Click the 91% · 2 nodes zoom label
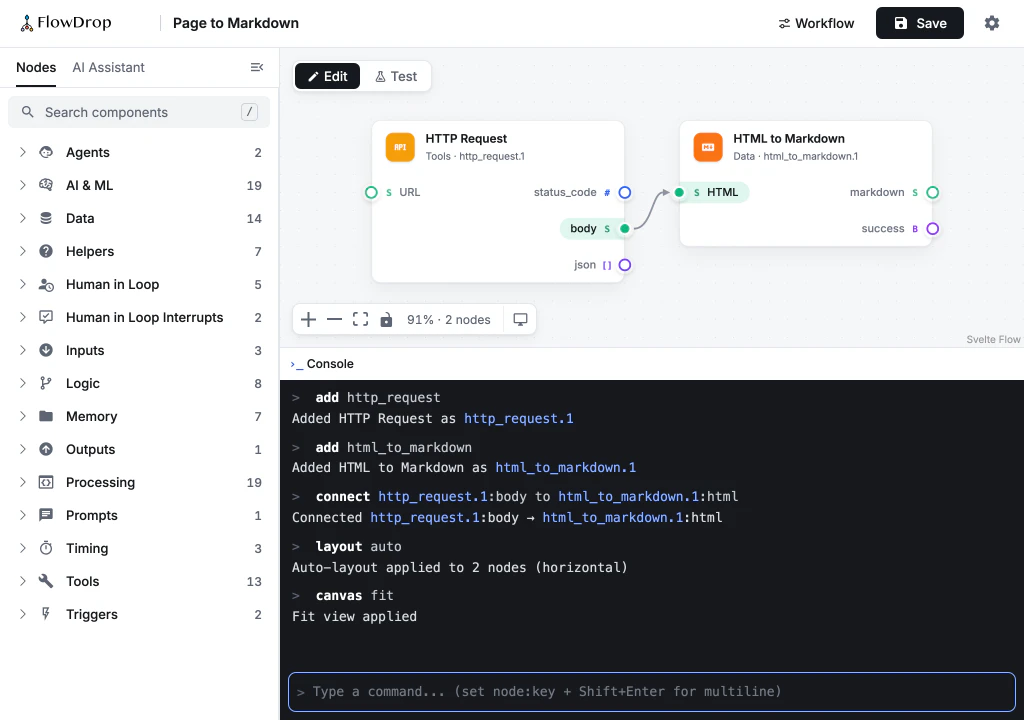1024x720 pixels. pos(449,319)
